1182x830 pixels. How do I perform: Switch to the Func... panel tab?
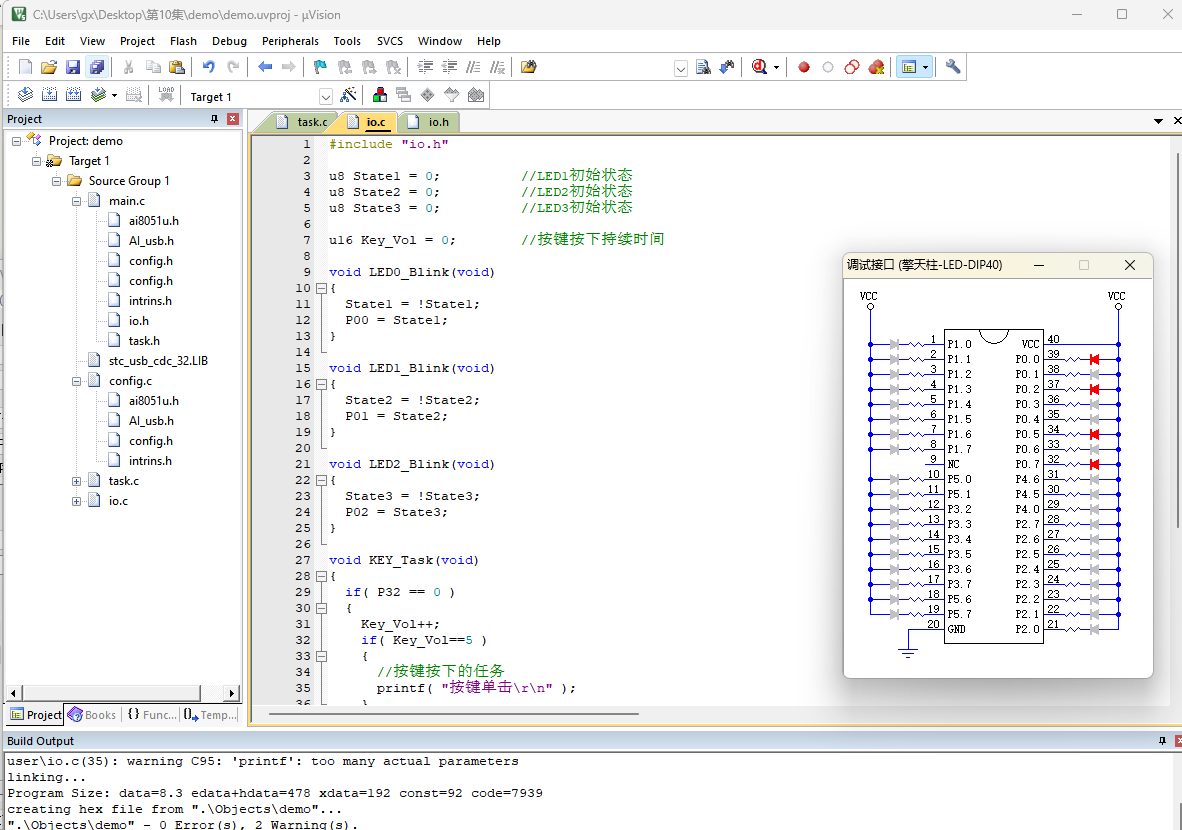pos(152,715)
